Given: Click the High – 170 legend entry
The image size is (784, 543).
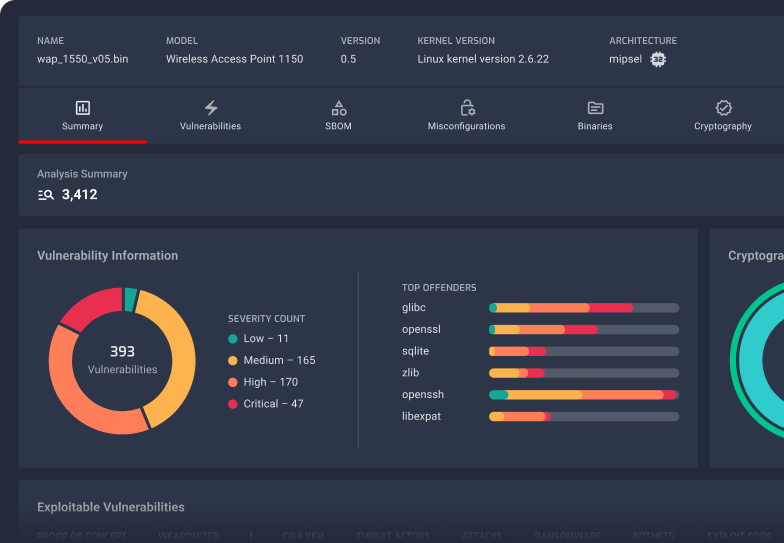Looking at the screenshot, I should point(263,382).
